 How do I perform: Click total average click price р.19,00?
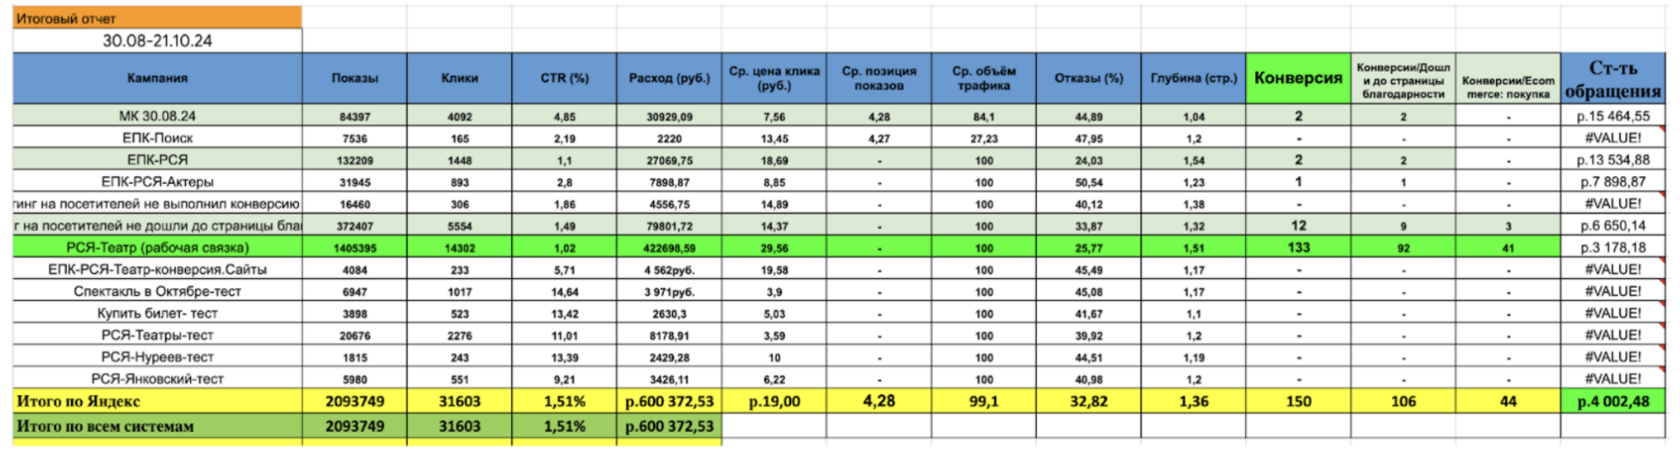(774, 401)
